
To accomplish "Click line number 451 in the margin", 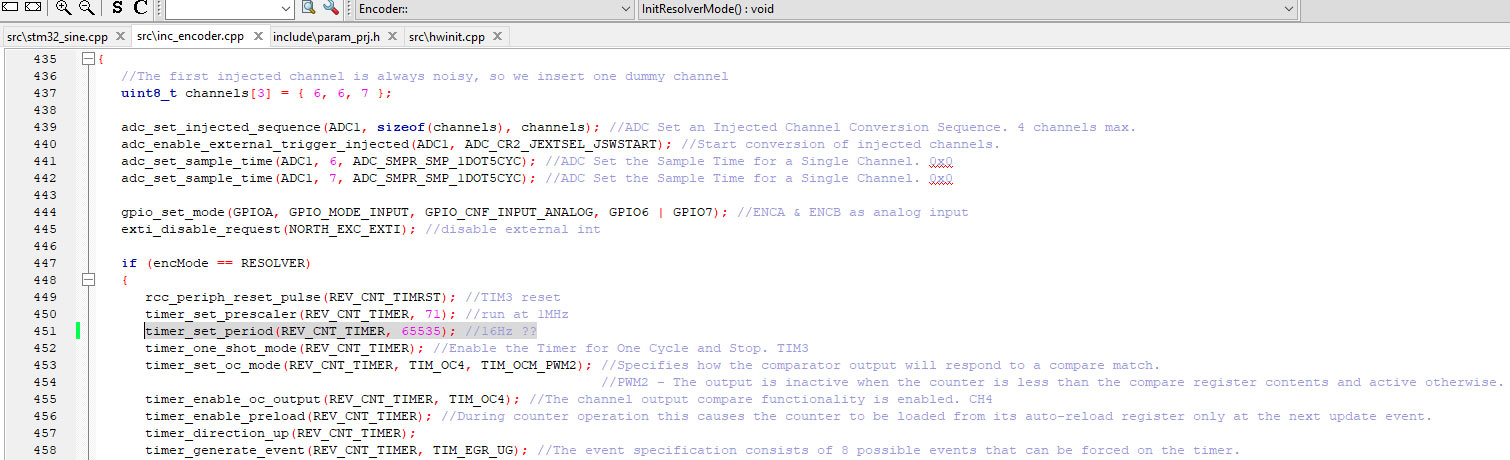I will coord(44,331).
